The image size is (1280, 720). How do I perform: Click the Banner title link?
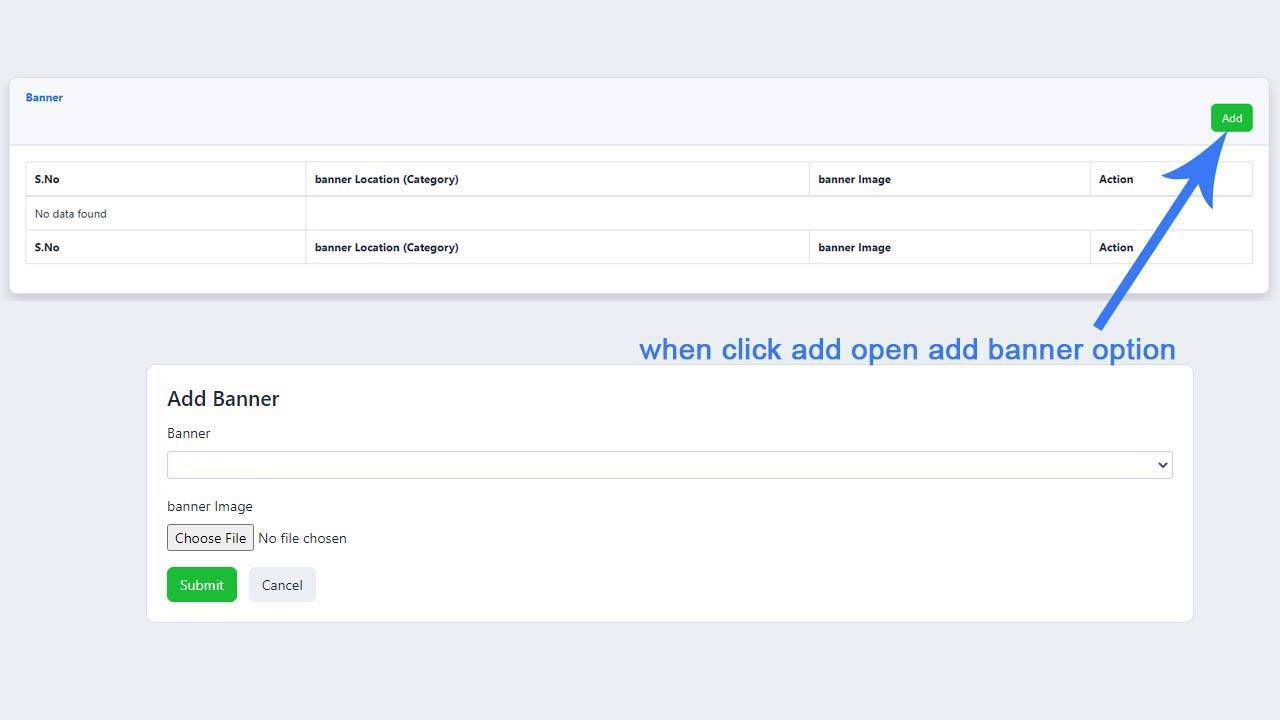[x=44, y=97]
